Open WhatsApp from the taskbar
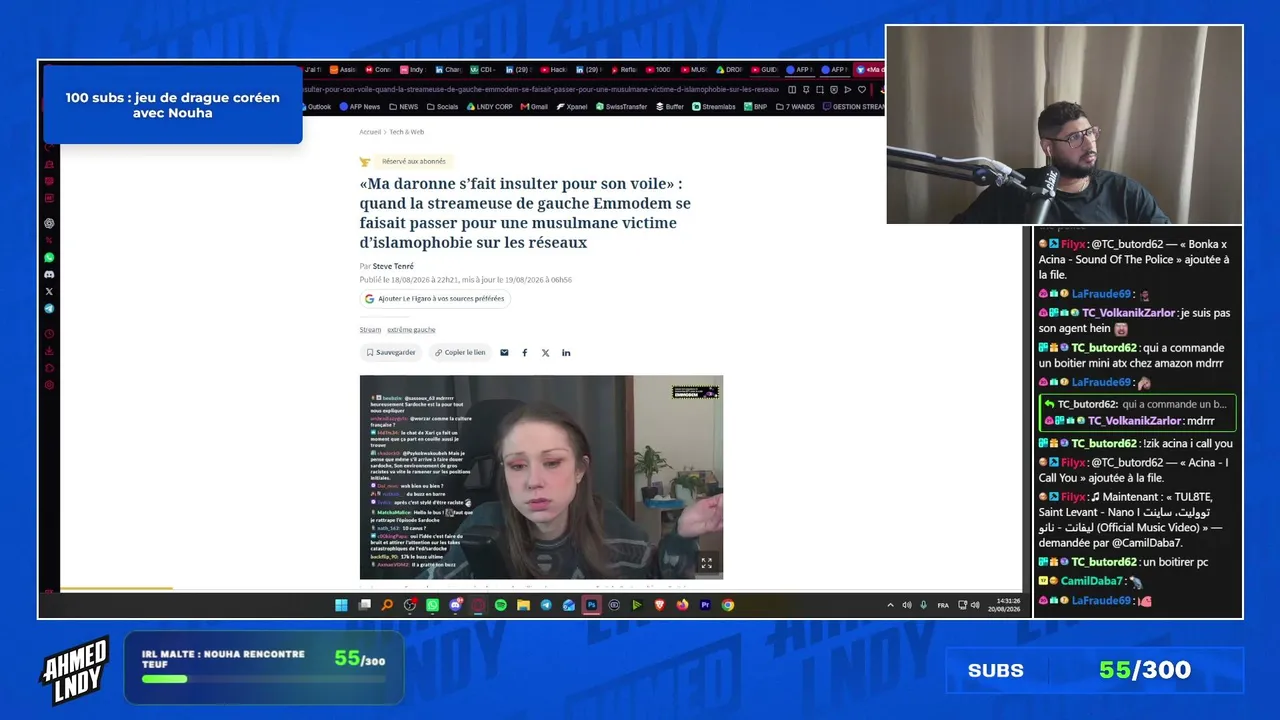1280x720 pixels. (432, 605)
